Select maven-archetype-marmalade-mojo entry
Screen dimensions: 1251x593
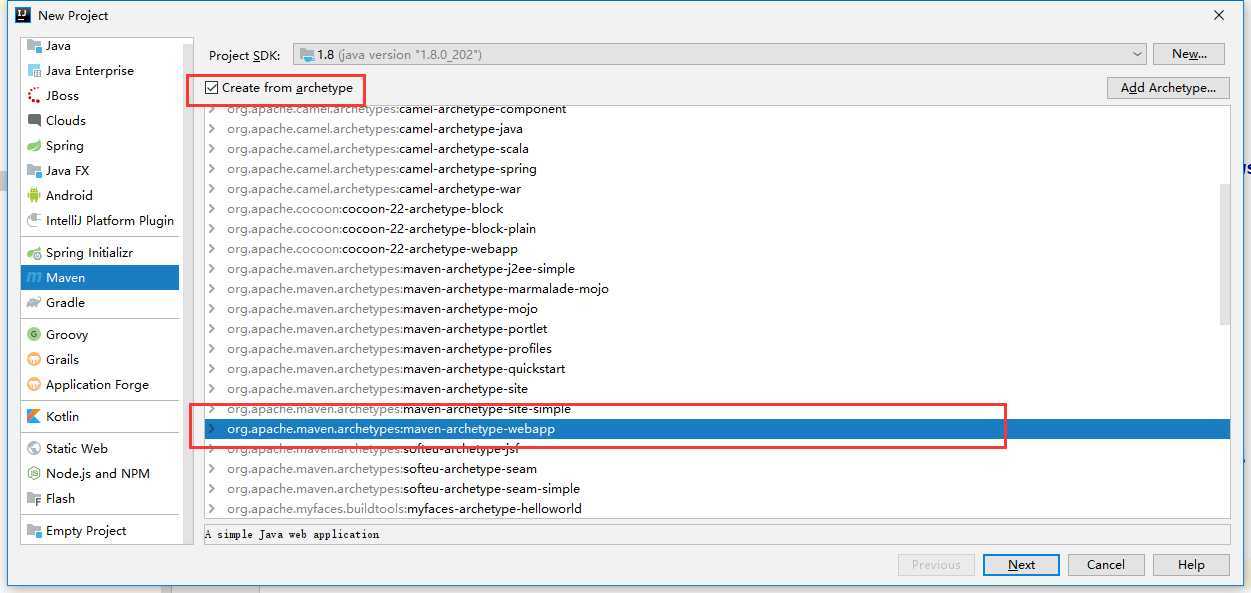tap(417, 289)
